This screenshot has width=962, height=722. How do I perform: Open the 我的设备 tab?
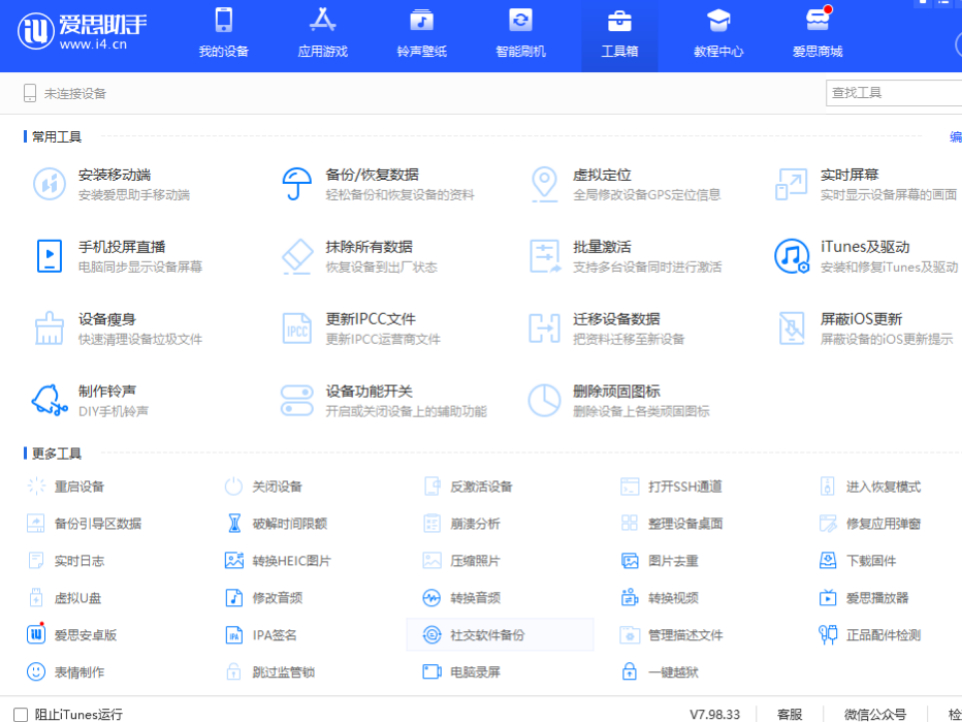(x=223, y=34)
